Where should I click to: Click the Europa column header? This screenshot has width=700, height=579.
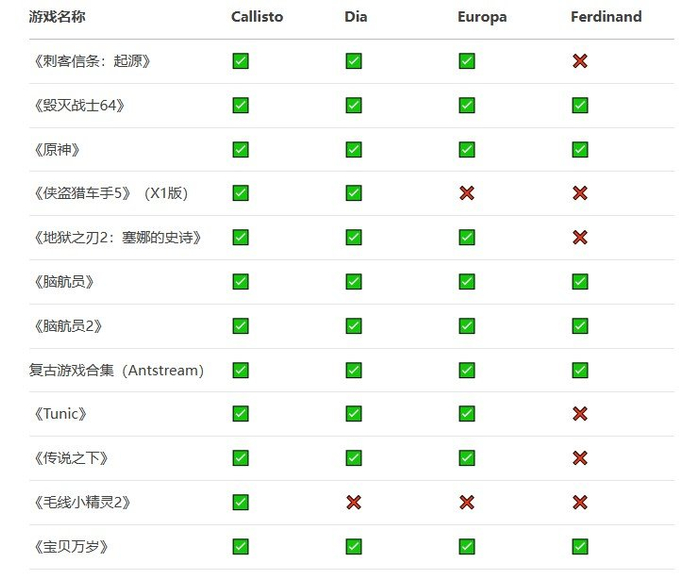tap(482, 17)
